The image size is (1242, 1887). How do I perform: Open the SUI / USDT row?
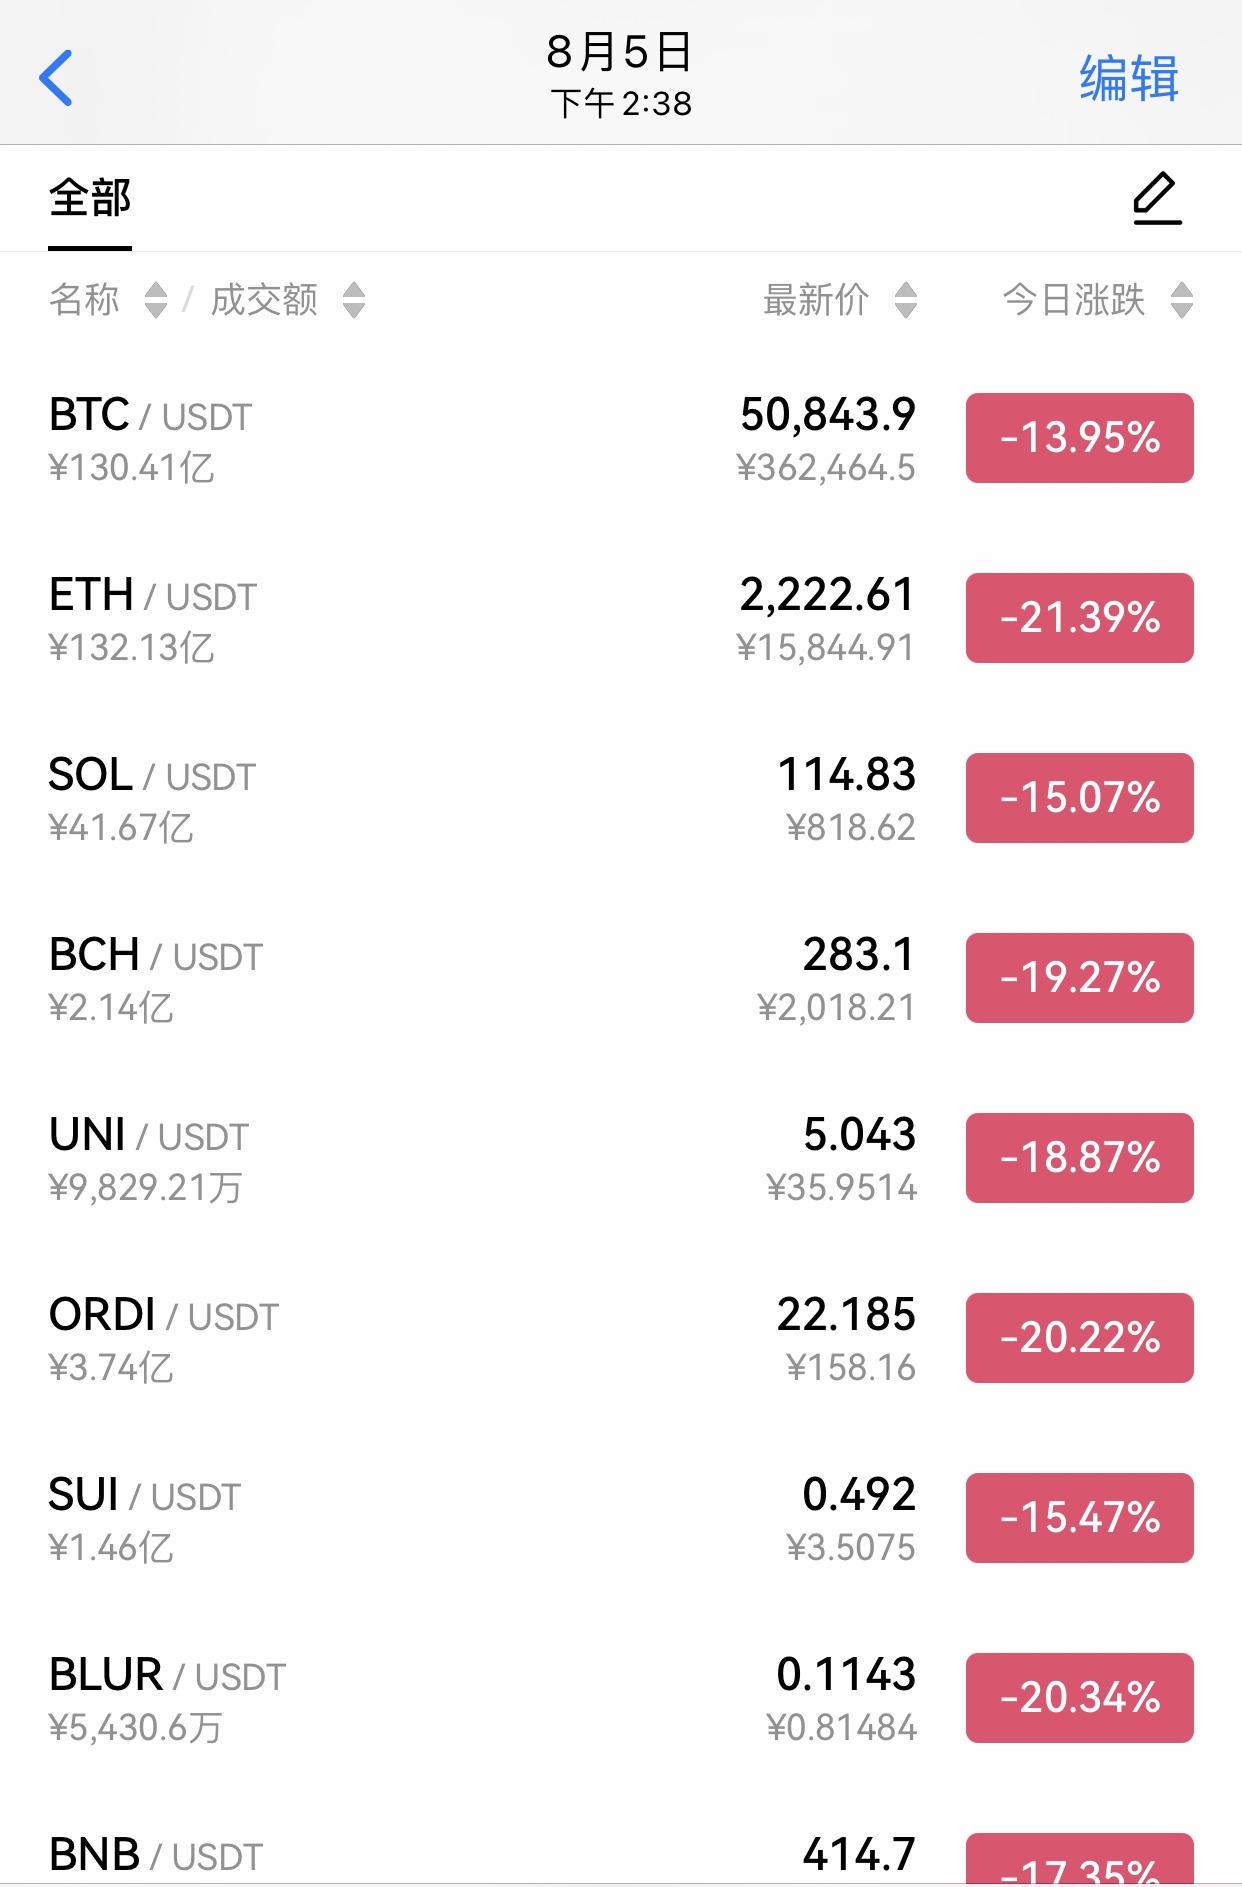point(621,1518)
